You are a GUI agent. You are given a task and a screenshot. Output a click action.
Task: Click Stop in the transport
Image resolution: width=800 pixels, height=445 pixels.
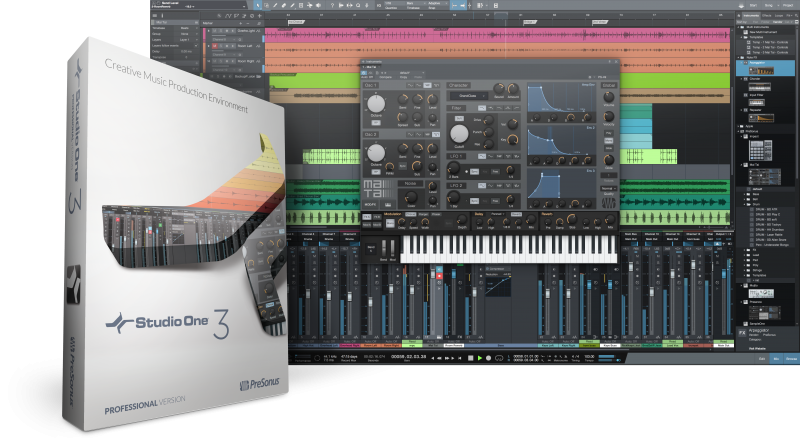click(471, 358)
